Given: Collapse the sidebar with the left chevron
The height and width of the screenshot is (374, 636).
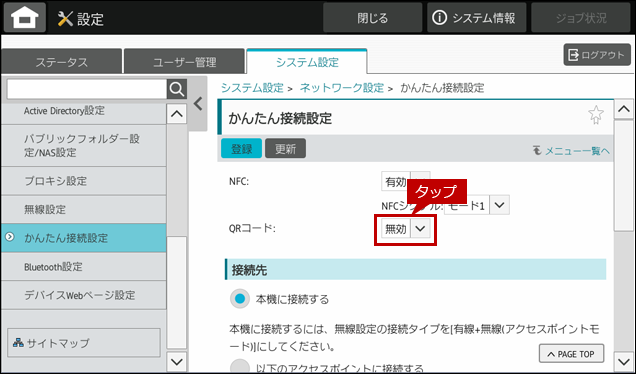Looking at the screenshot, I should (198, 104).
